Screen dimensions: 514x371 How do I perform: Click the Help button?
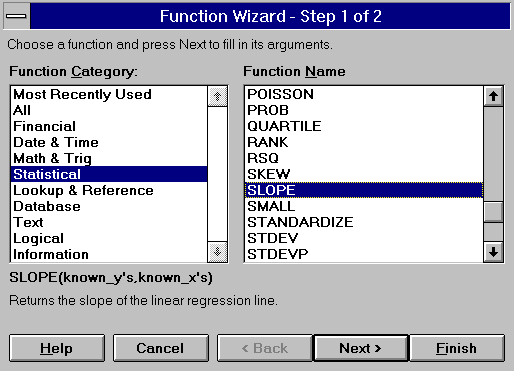(x=57, y=348)
